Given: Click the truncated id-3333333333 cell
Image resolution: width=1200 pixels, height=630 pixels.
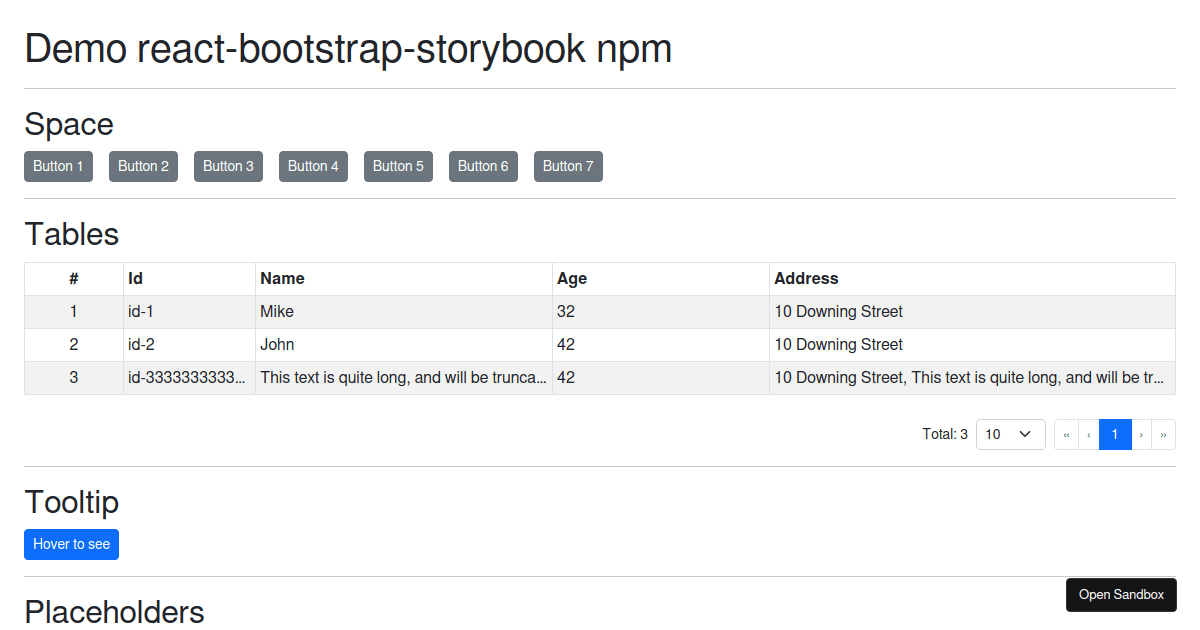Looking at the screenshot, I should [188, 377].
